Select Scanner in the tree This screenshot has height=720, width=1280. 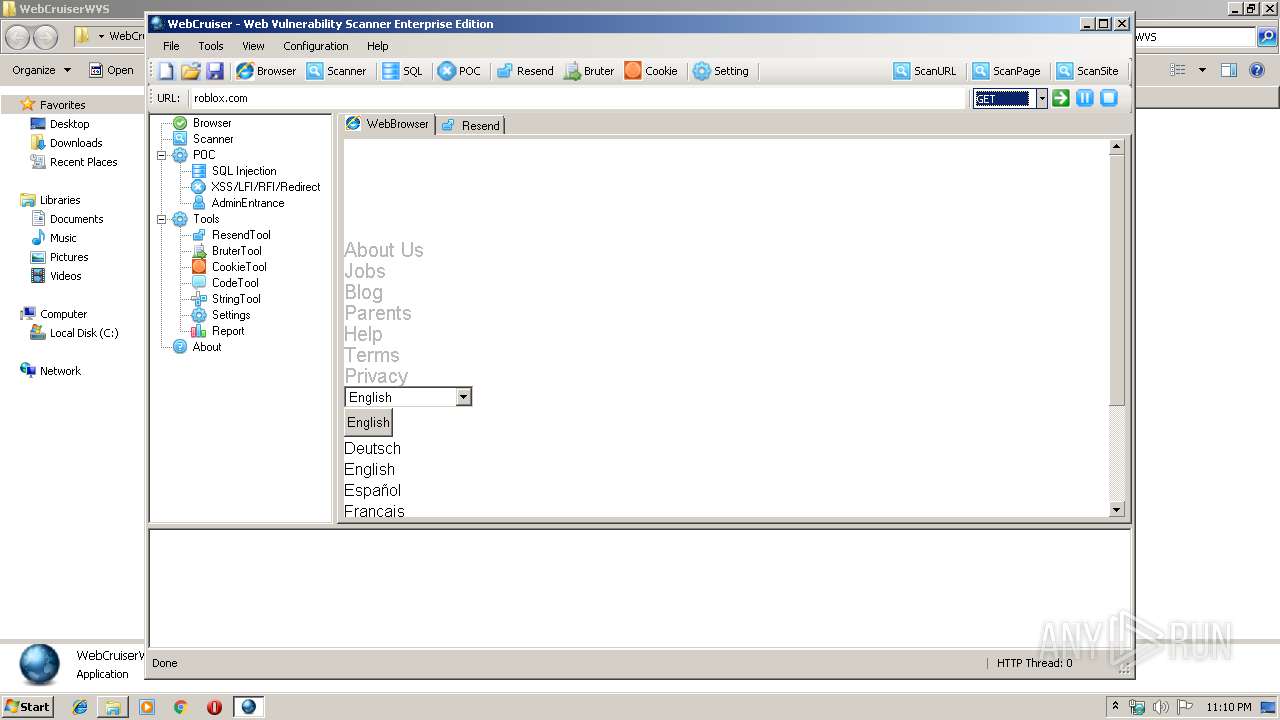pyautogui.click(x=213, y=139)
